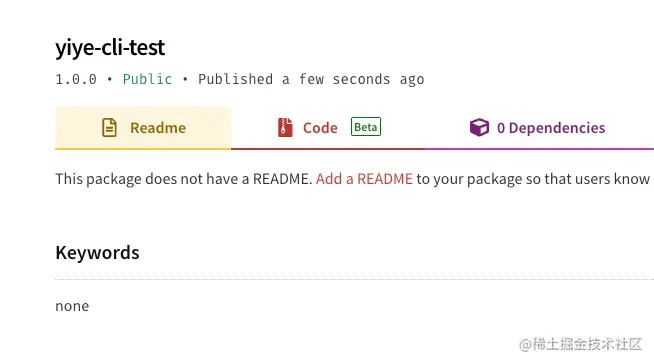Click the Readme document icon
The height and width of the screenshot is (364, 654).
(x=109, y=128)
